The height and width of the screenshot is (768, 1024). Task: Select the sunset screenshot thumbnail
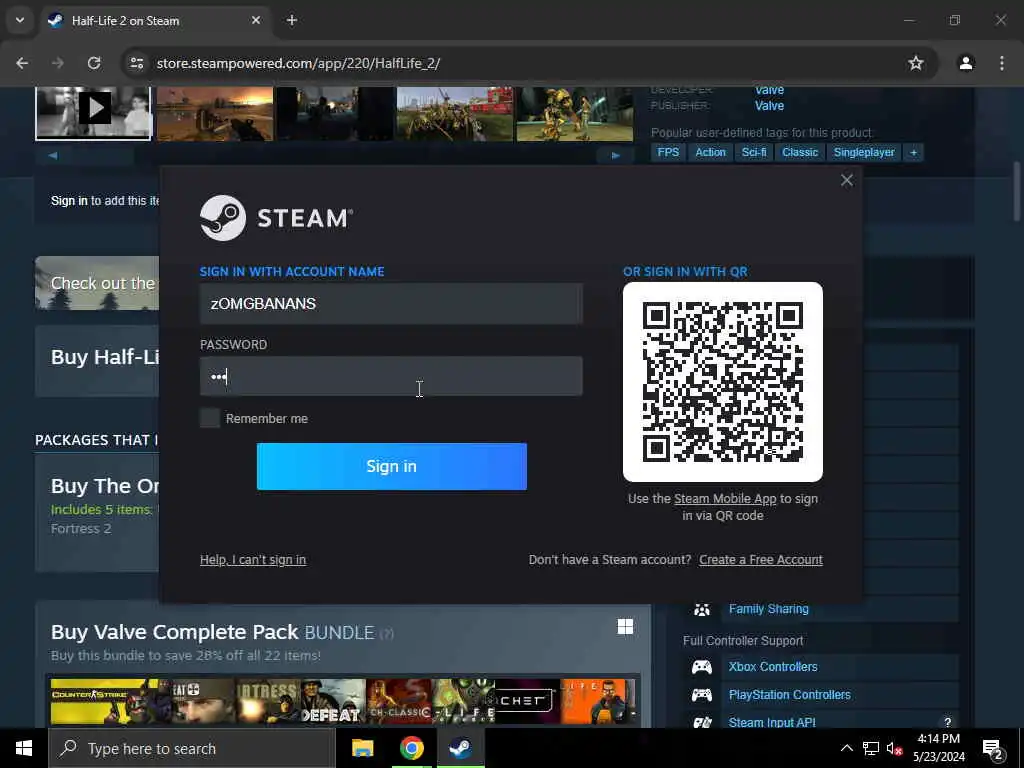click(x=214, y=114)
